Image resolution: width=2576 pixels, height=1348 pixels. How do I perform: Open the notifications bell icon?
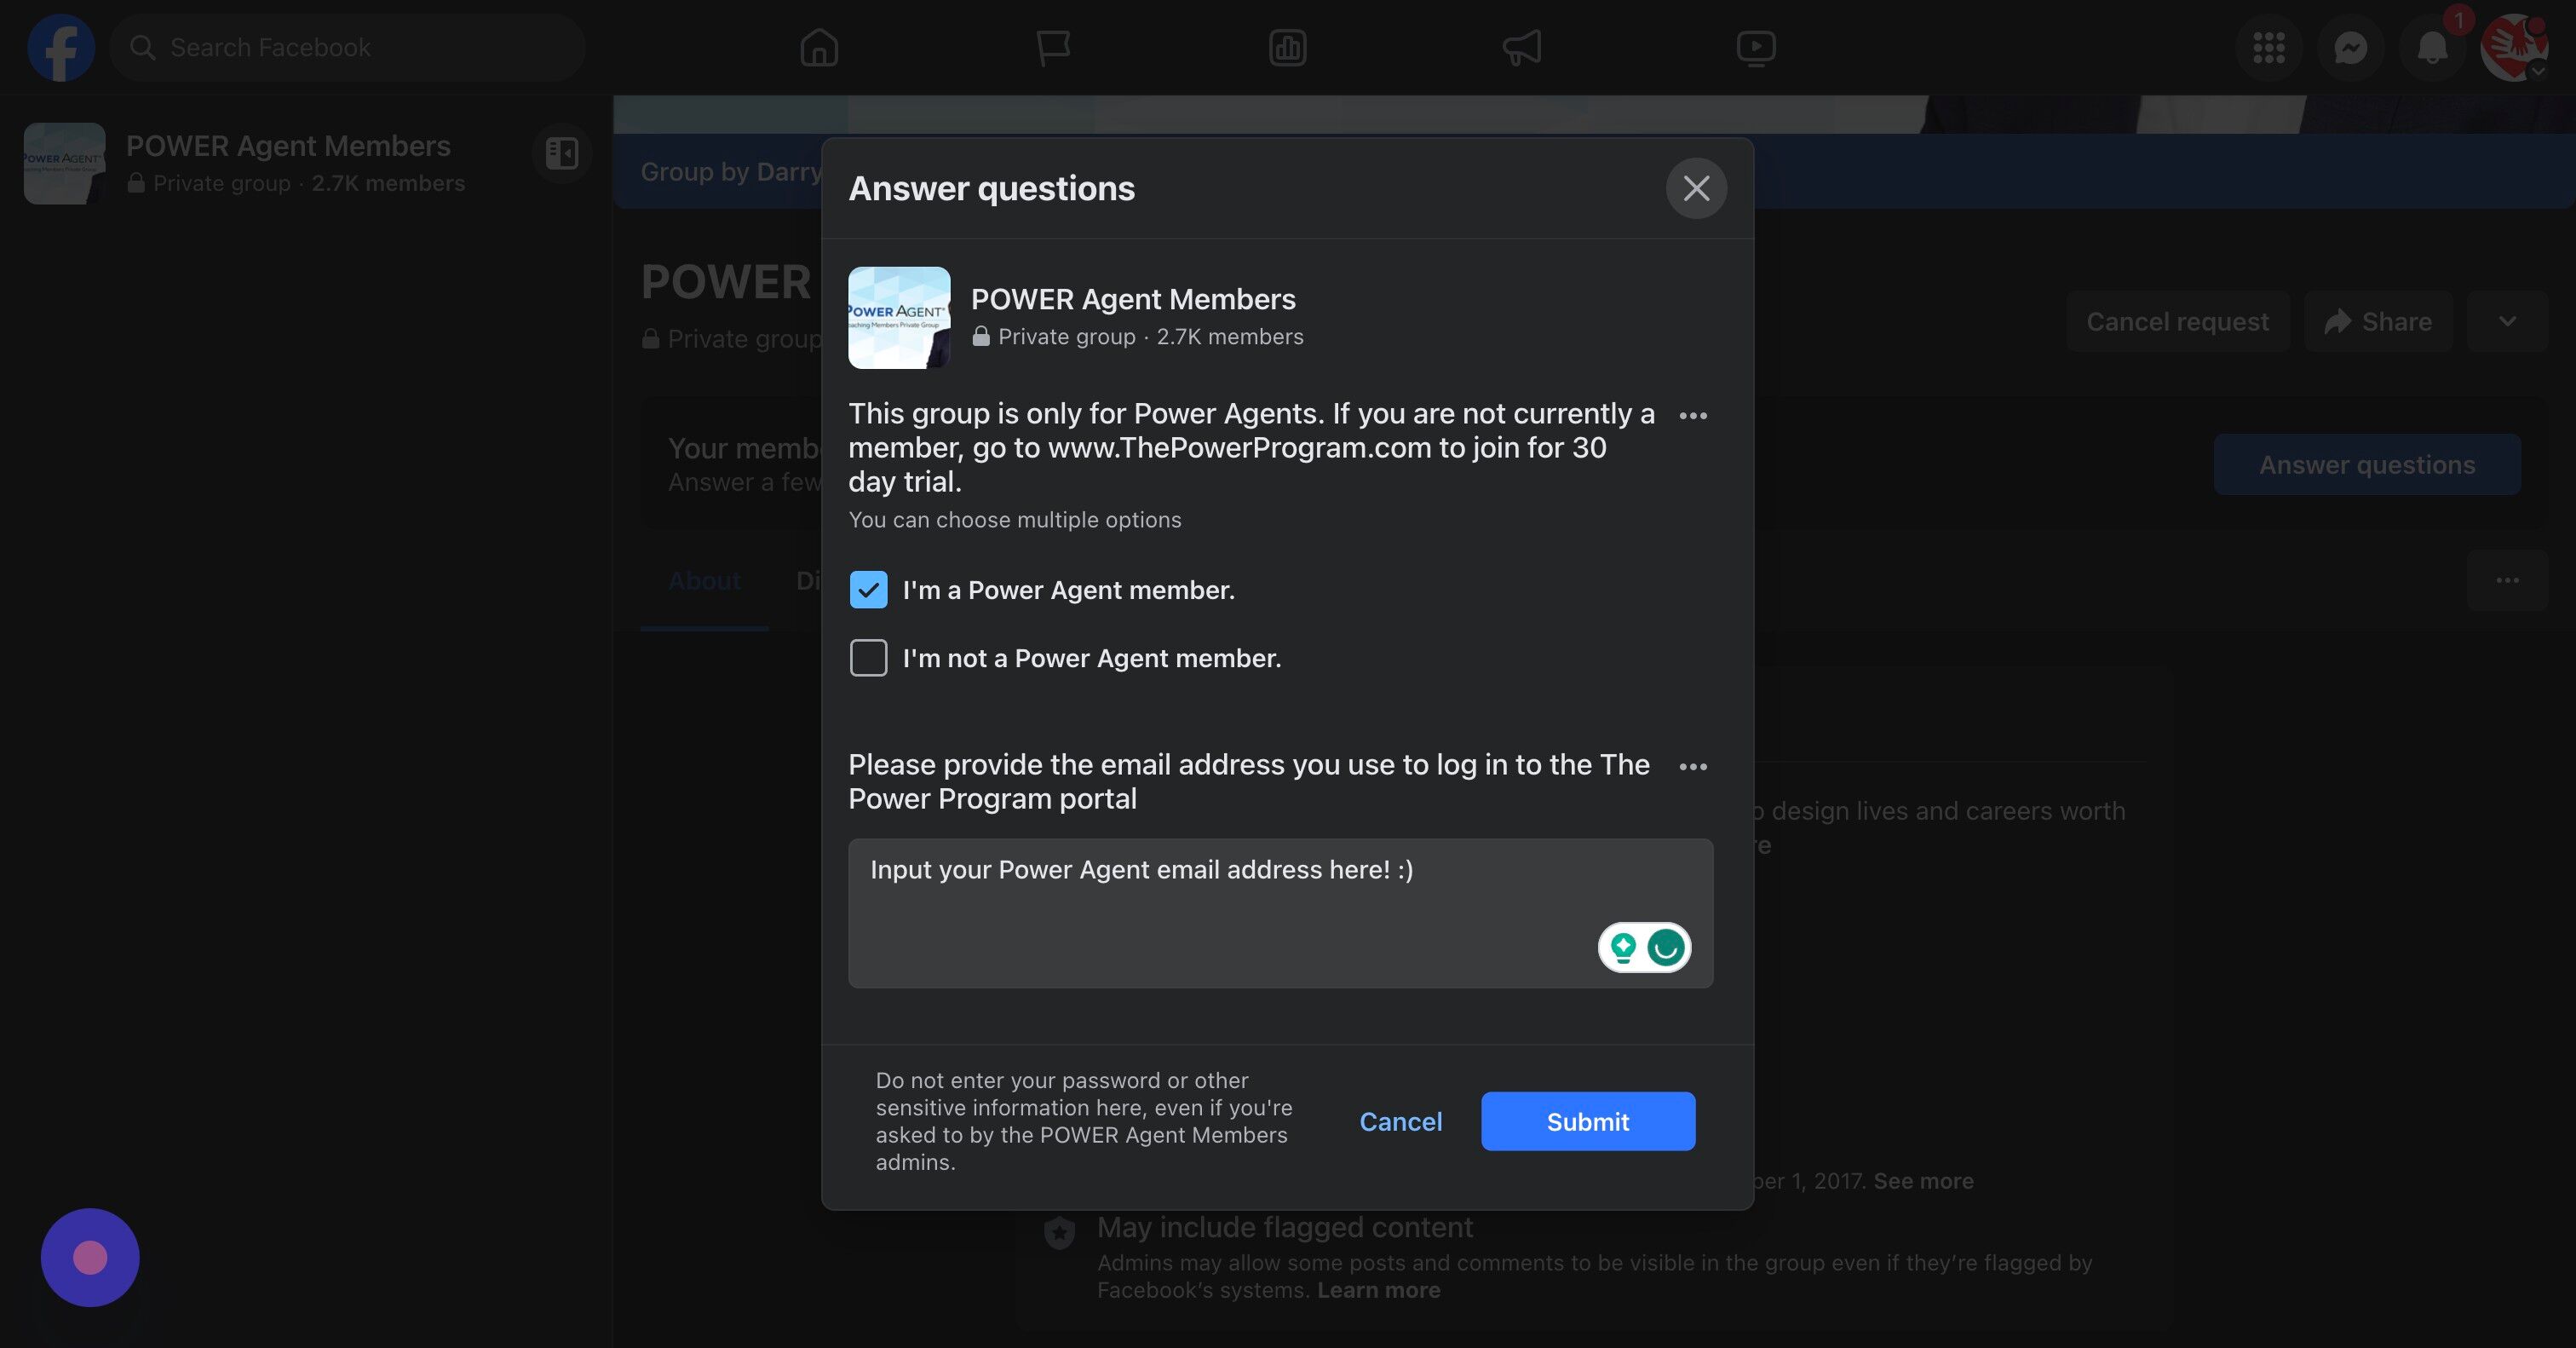click(2432, 47)
